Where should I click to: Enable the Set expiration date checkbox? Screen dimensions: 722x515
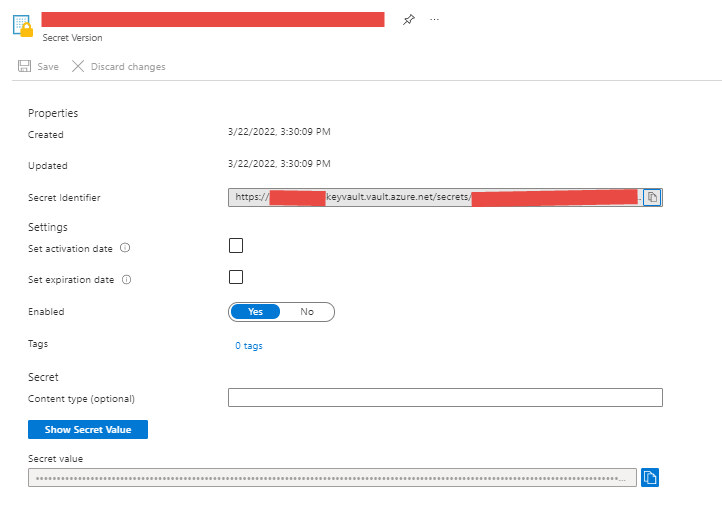[236, 277]
